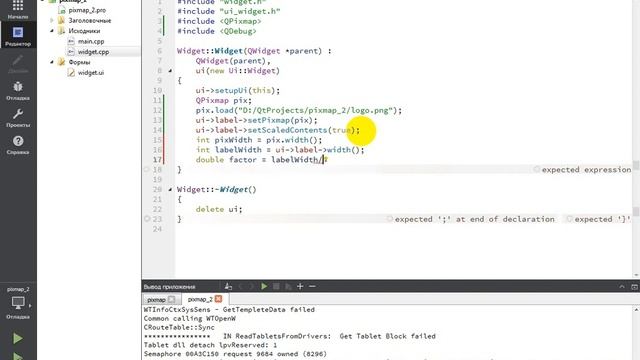
Task: Maximize the output pane icon
Action: 634,287
